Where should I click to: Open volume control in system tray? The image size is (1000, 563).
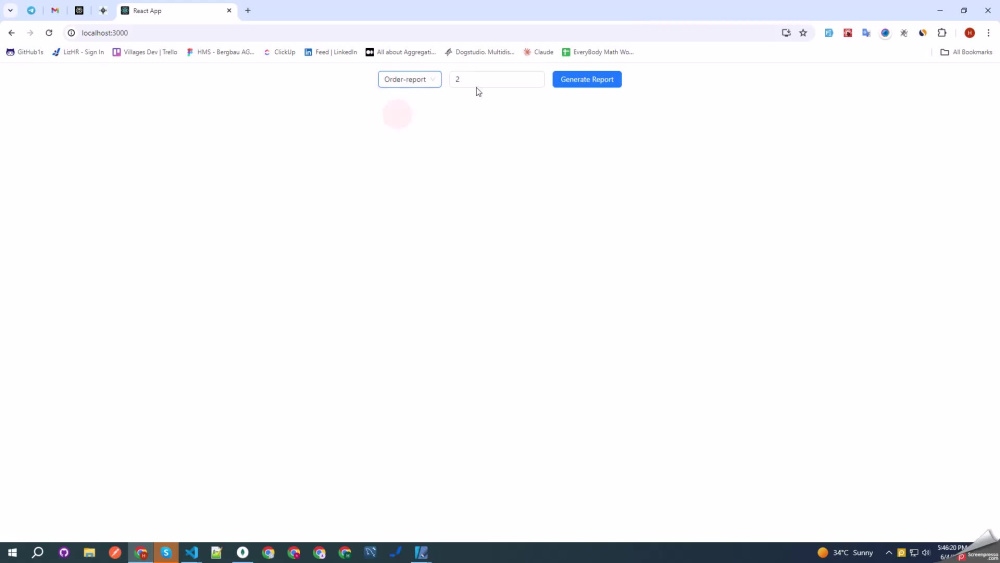[926, 552]
